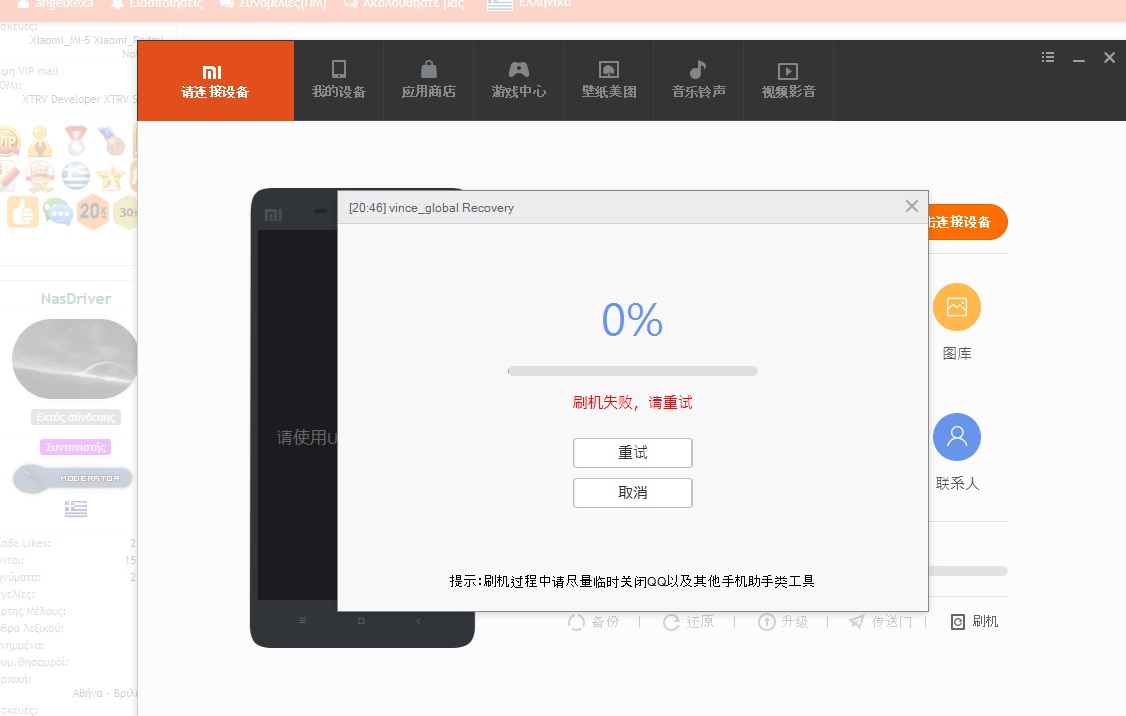The image size is (1126, 716).
Task: Open Συνομιλίες (ΠΜ) in forum top bar
Action: pyautogui.click(x=274, y=4)
